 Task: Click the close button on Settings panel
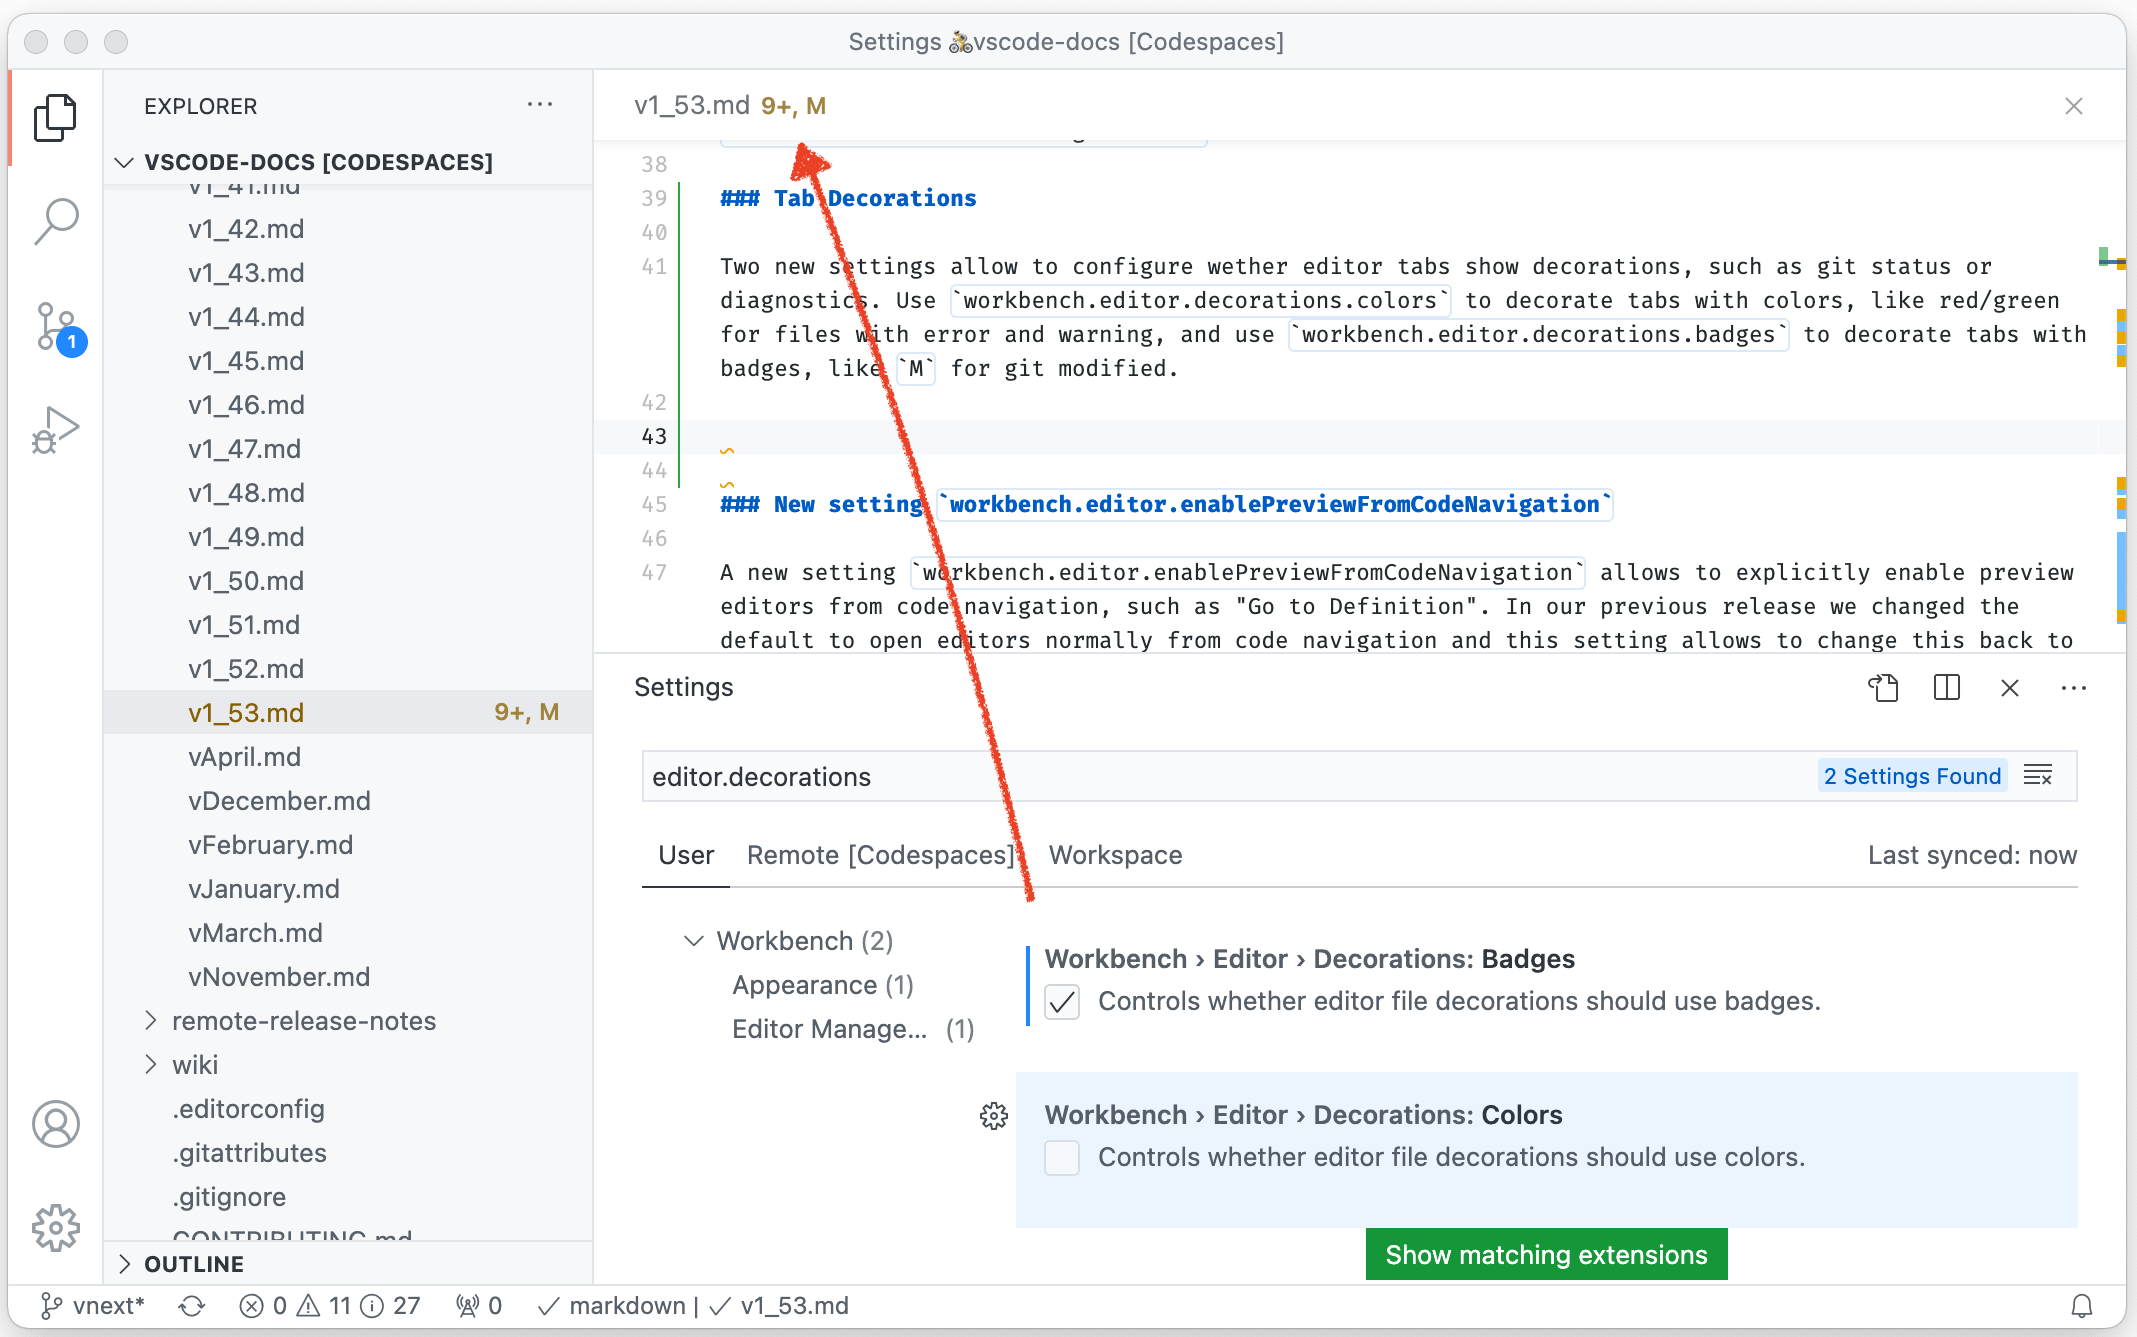pyautogui.click(x=2009, y=687)
